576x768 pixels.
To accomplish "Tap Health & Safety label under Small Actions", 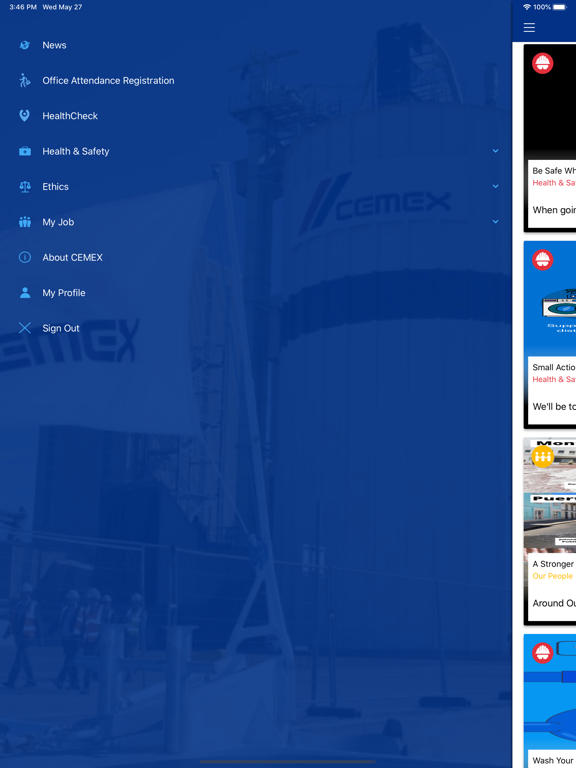I will point(554,379).
